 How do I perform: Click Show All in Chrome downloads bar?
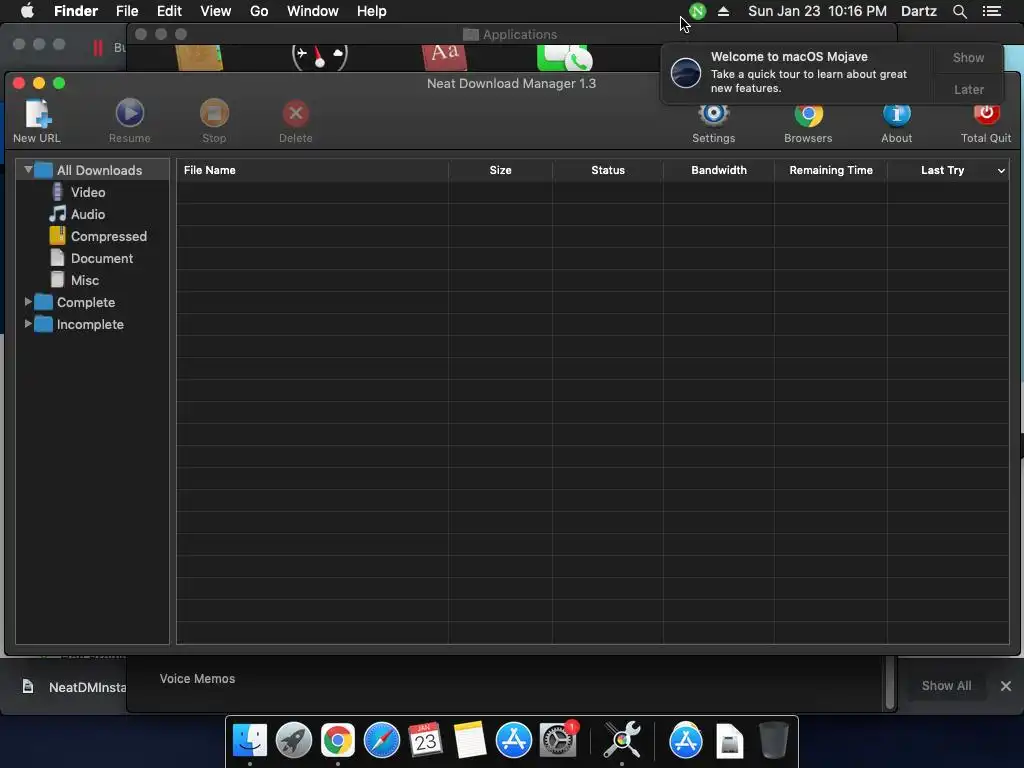coord(946,686)
